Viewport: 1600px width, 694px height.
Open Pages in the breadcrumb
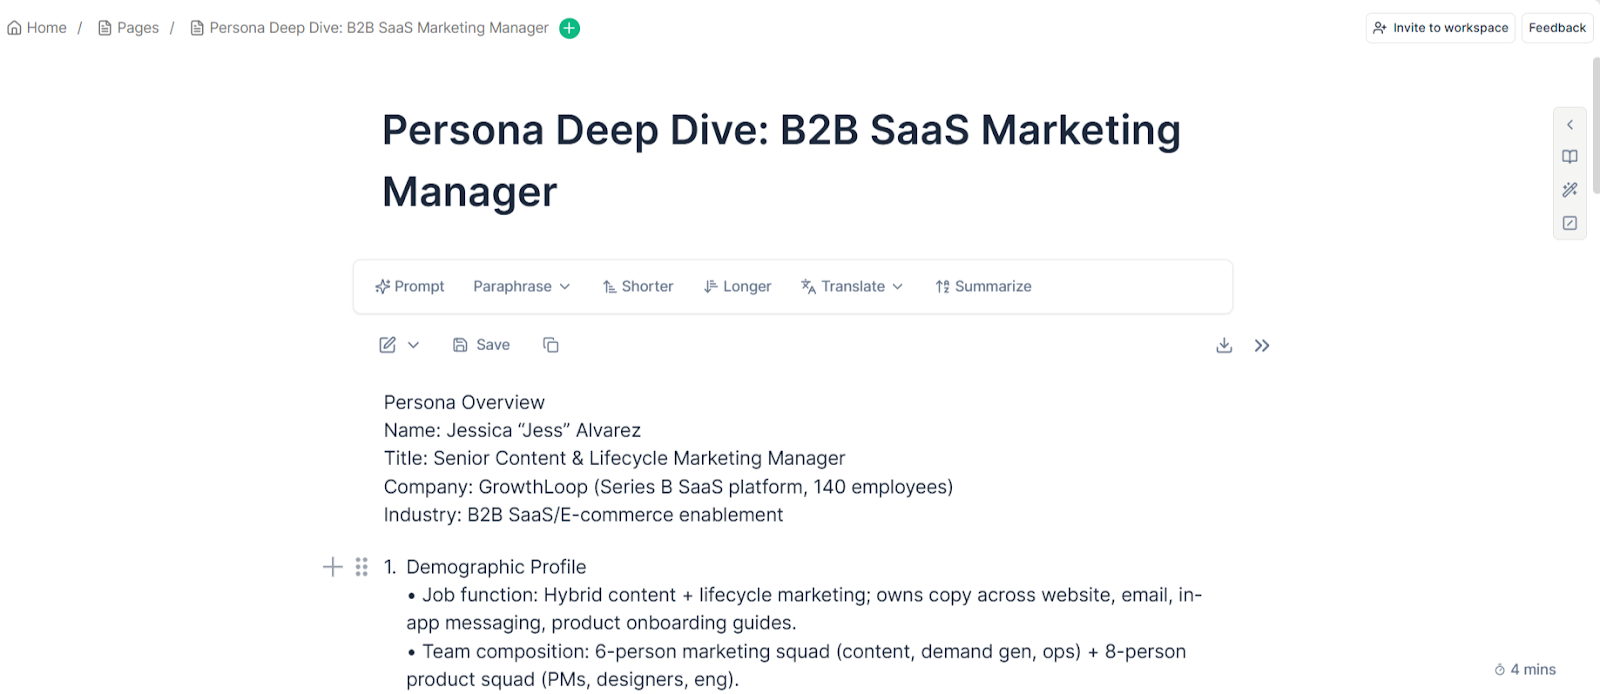click(129, 28)
